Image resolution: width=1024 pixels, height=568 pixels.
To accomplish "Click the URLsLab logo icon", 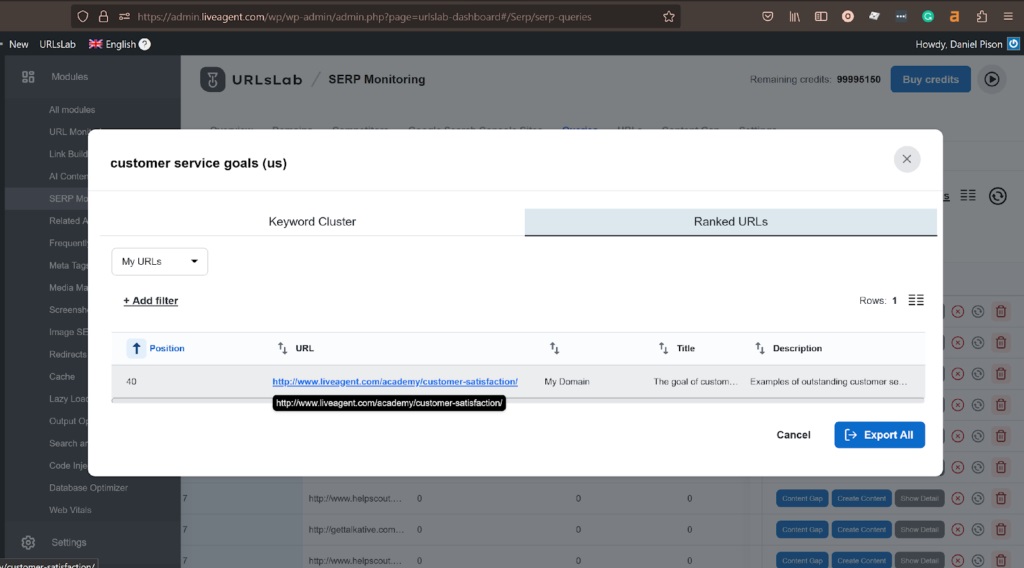I will [x=212, y=80].
